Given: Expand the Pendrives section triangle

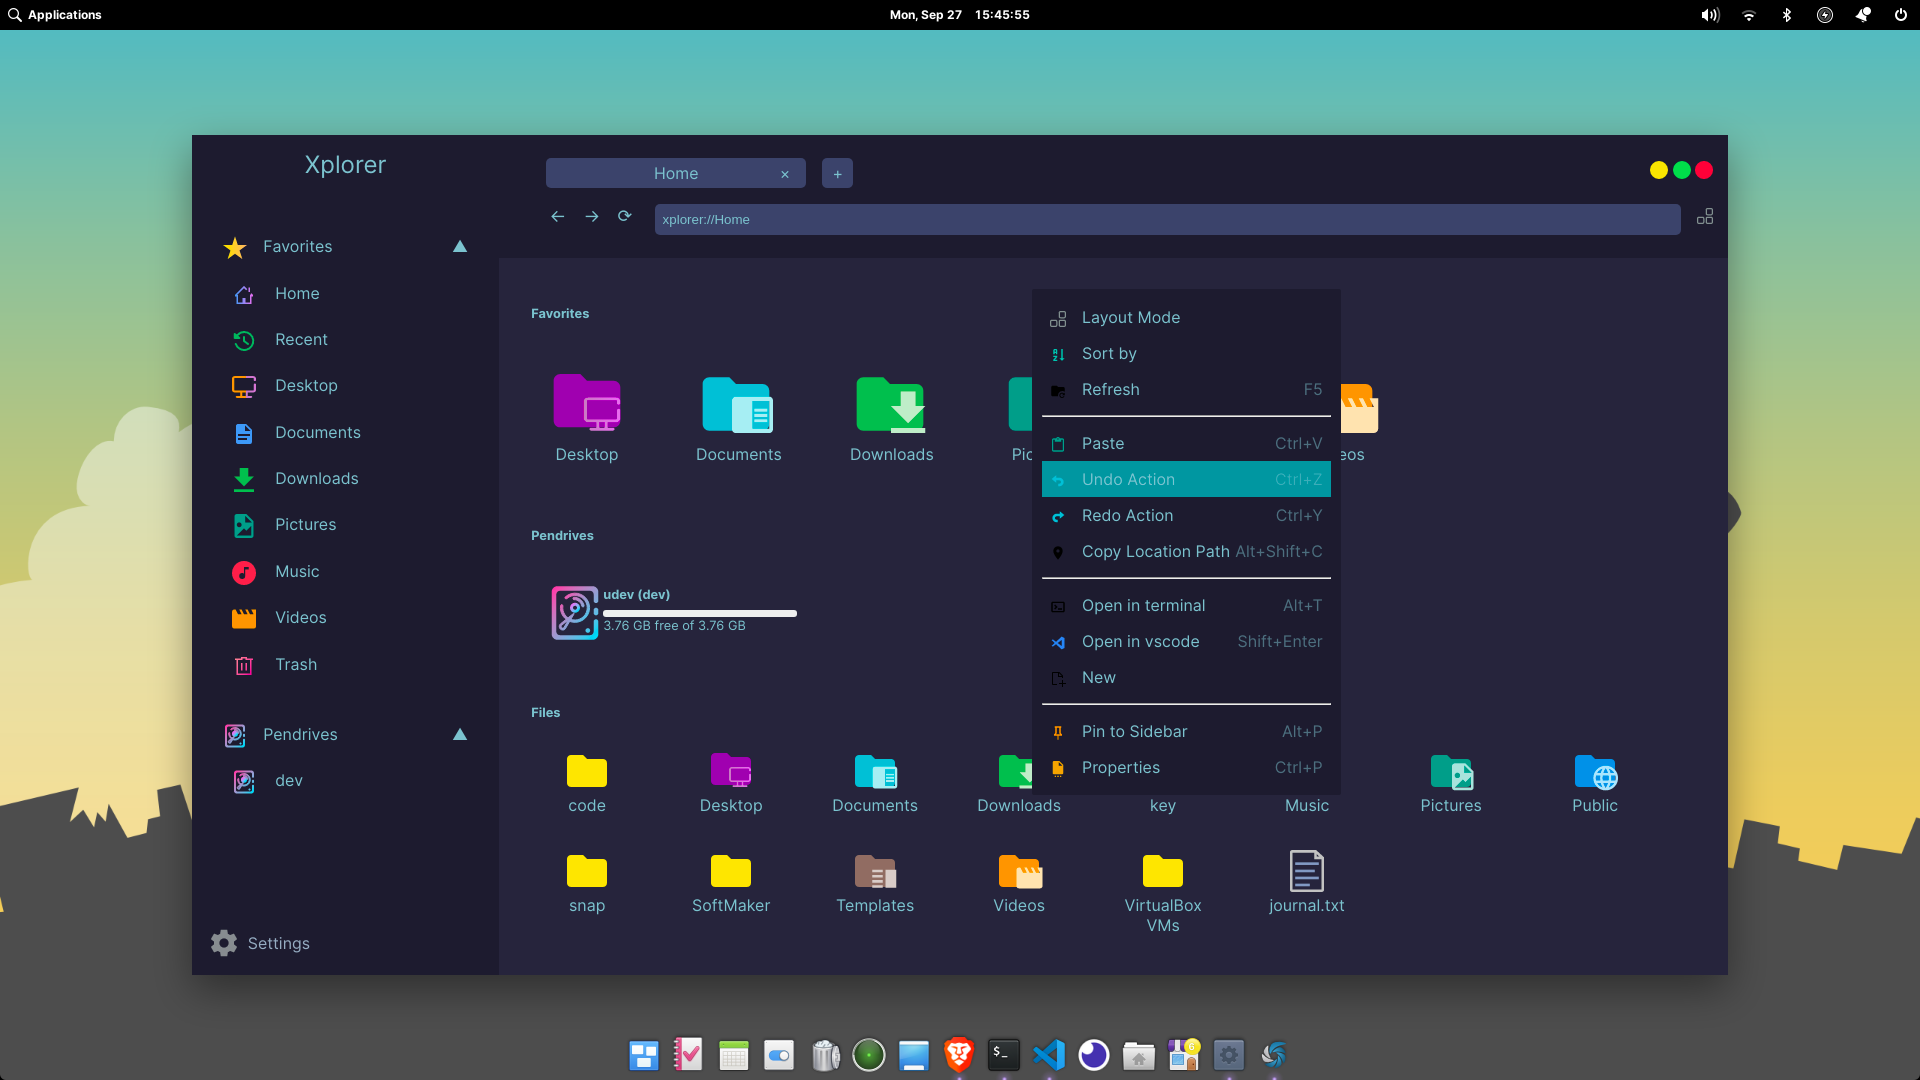Looking at the screenshot, I should coord(459,733).
